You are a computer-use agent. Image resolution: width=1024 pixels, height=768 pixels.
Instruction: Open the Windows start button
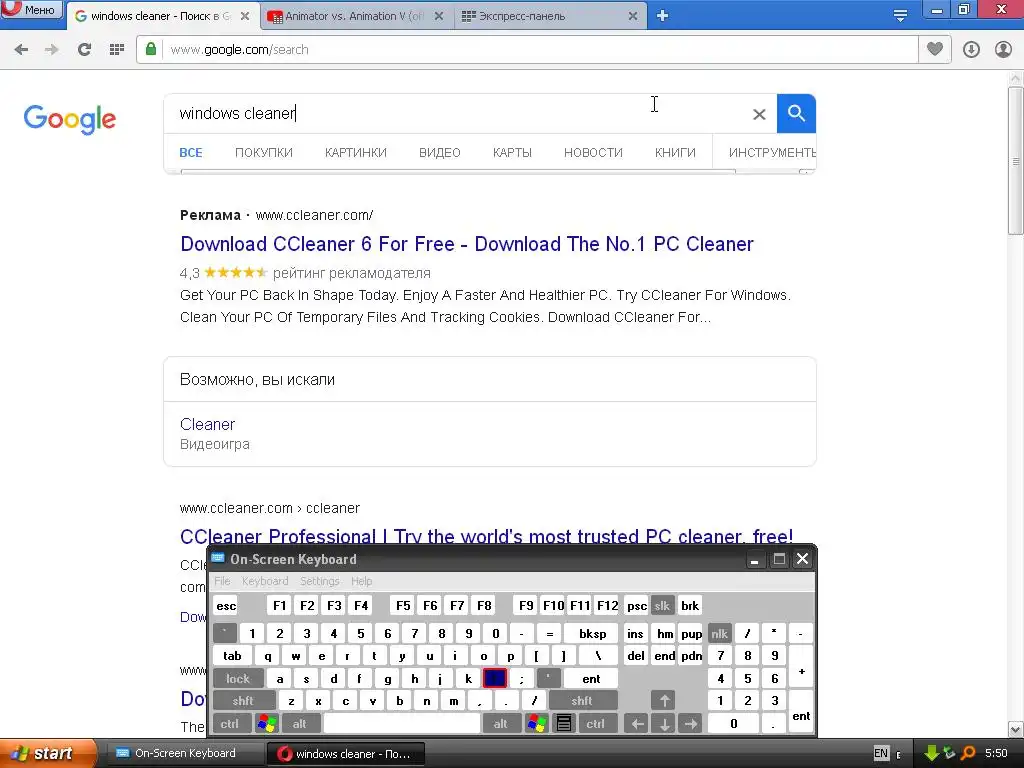[x=48, y=754]
